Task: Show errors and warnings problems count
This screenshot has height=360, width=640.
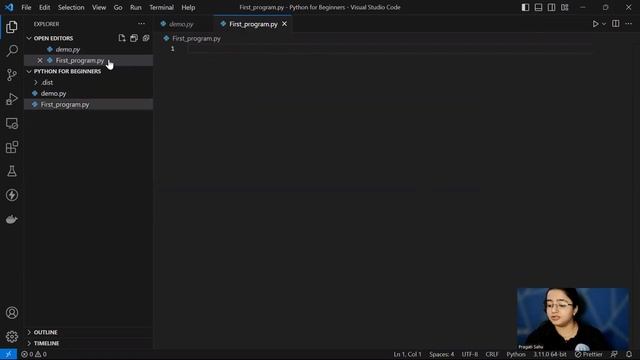Action: click(x=34, y=354)
